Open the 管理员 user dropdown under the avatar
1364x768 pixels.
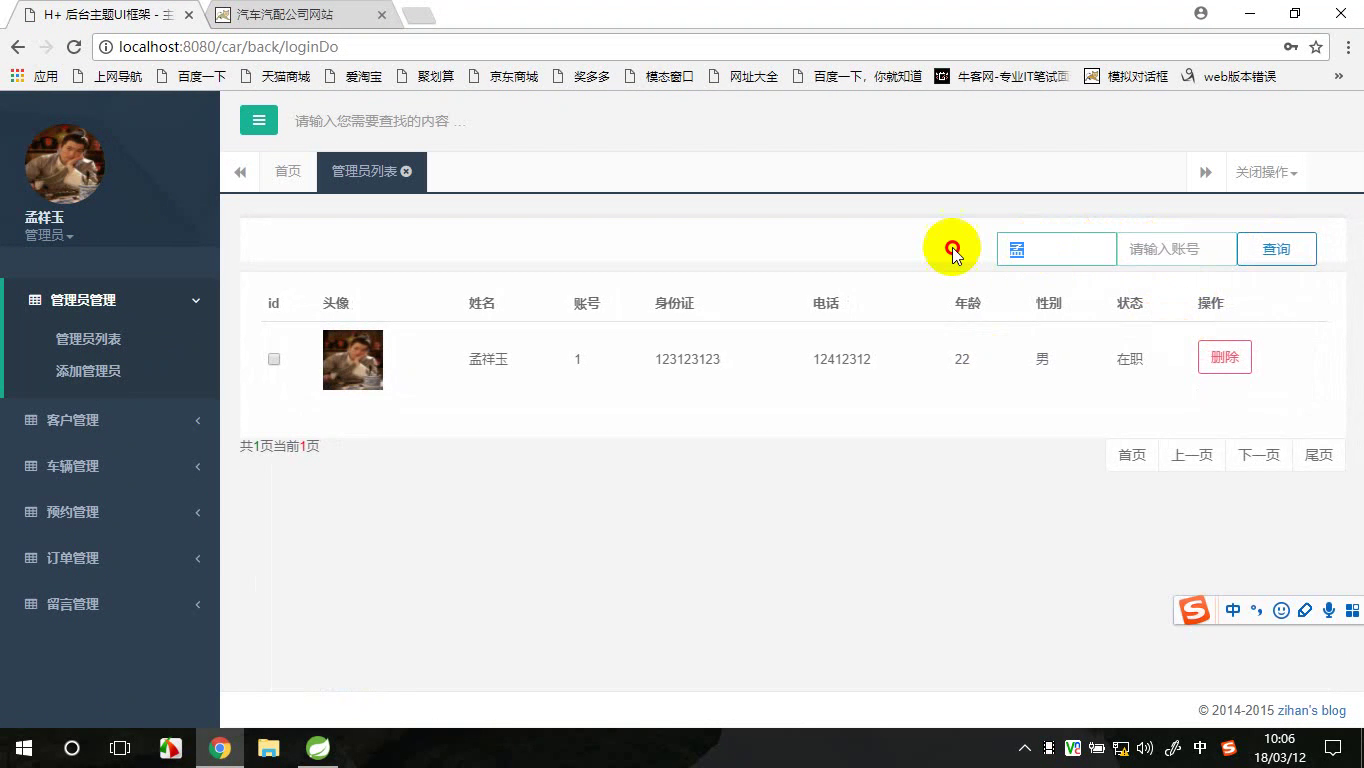49,235
